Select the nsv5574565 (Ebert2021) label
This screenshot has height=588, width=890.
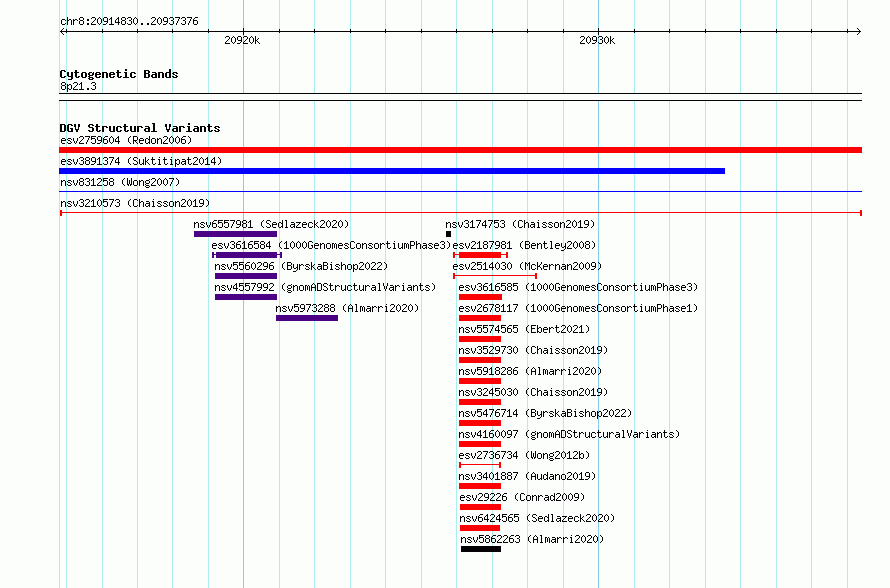(524, 329)
